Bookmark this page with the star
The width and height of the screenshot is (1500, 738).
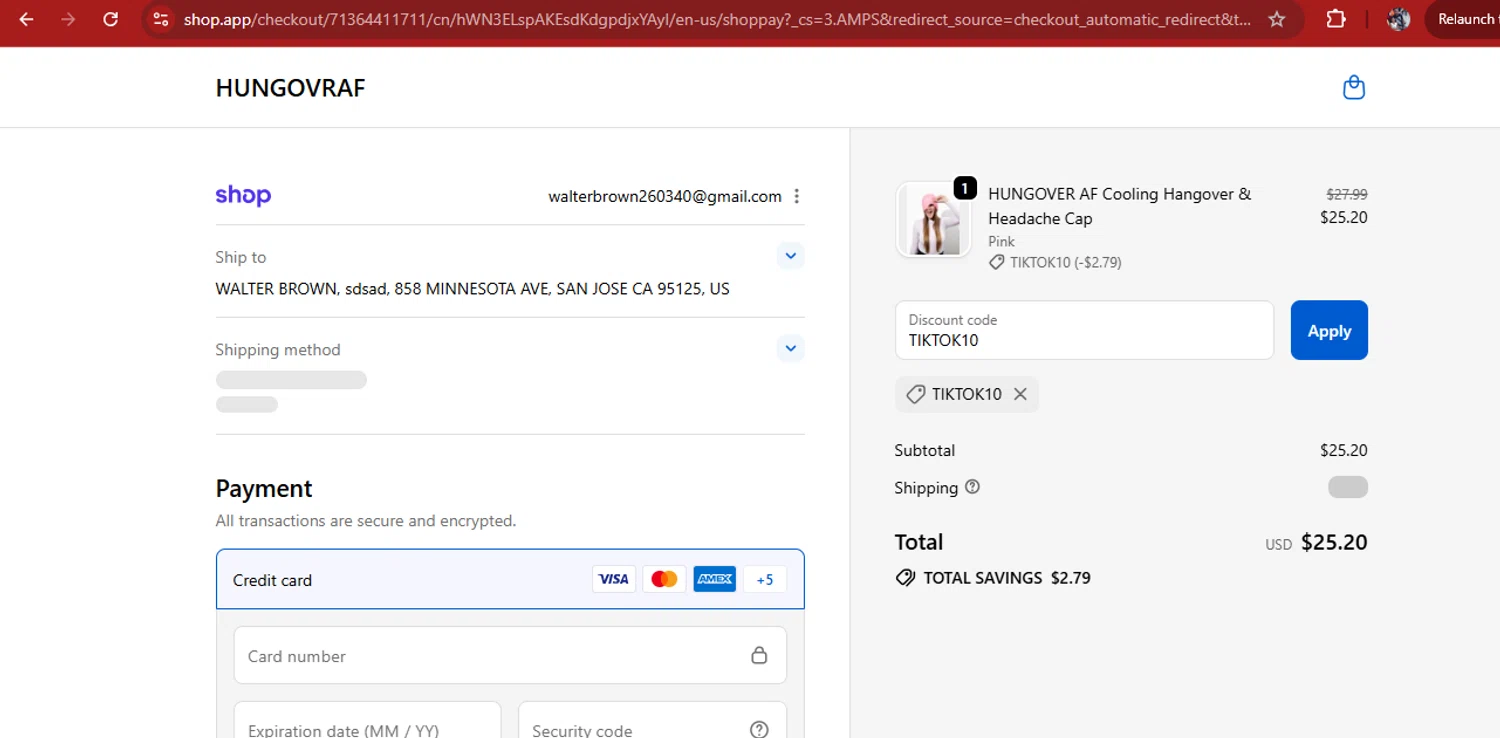(x=1277, y=19)
